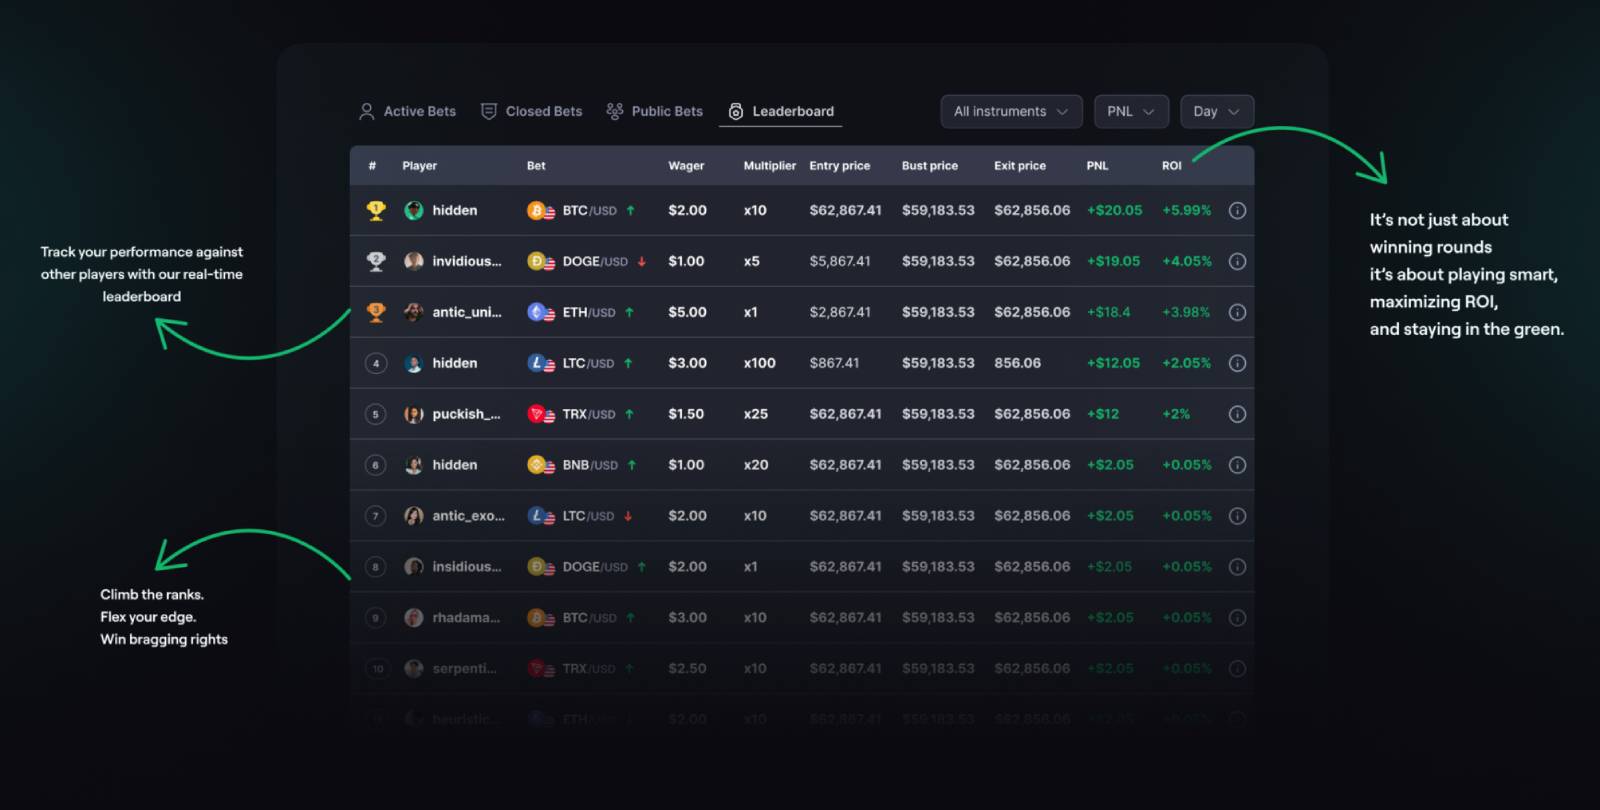Click info icon for the rhadama row
This screenshot has height=810, width=1600.
(1237, 618)
